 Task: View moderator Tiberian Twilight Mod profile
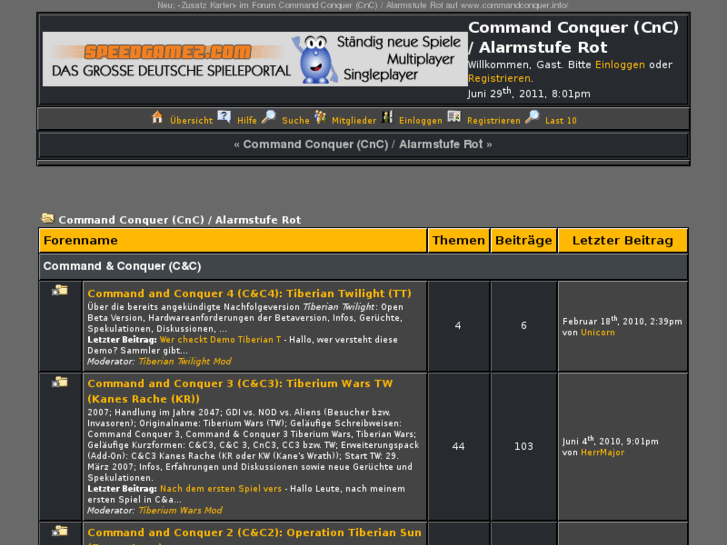(185, 361)
